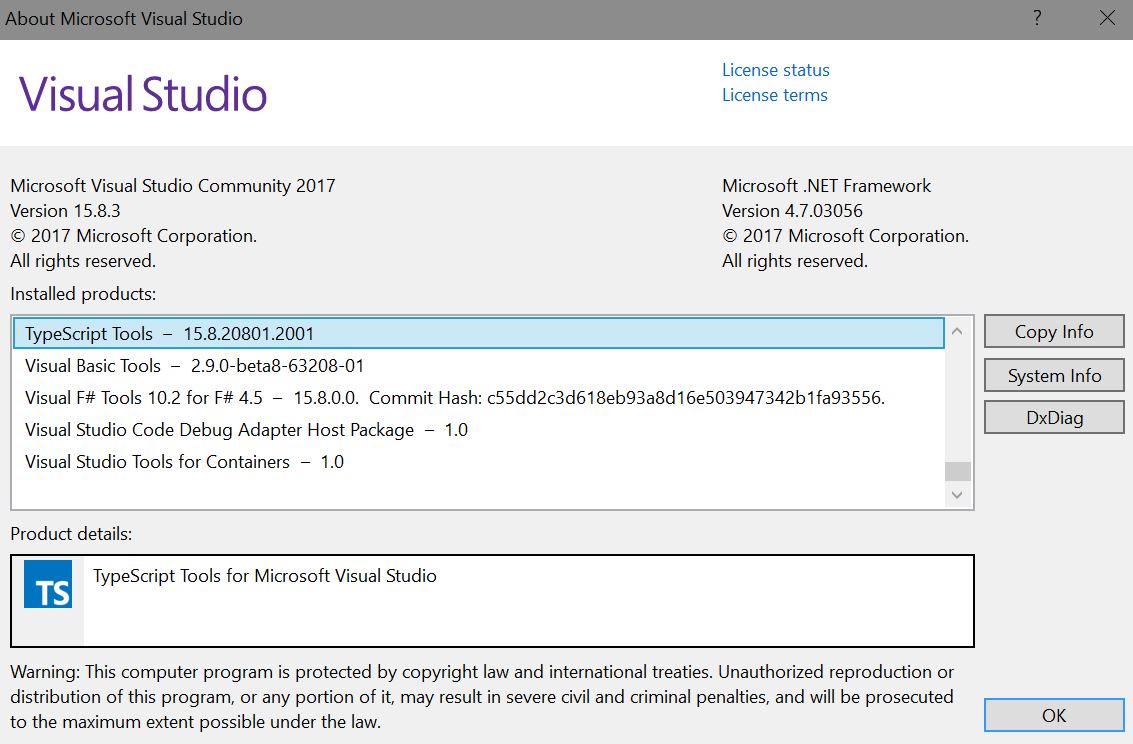The width and height of the screenshot is (1133, 744).
Task: Launch DxDiag diagnostics
Action: 1054,417
